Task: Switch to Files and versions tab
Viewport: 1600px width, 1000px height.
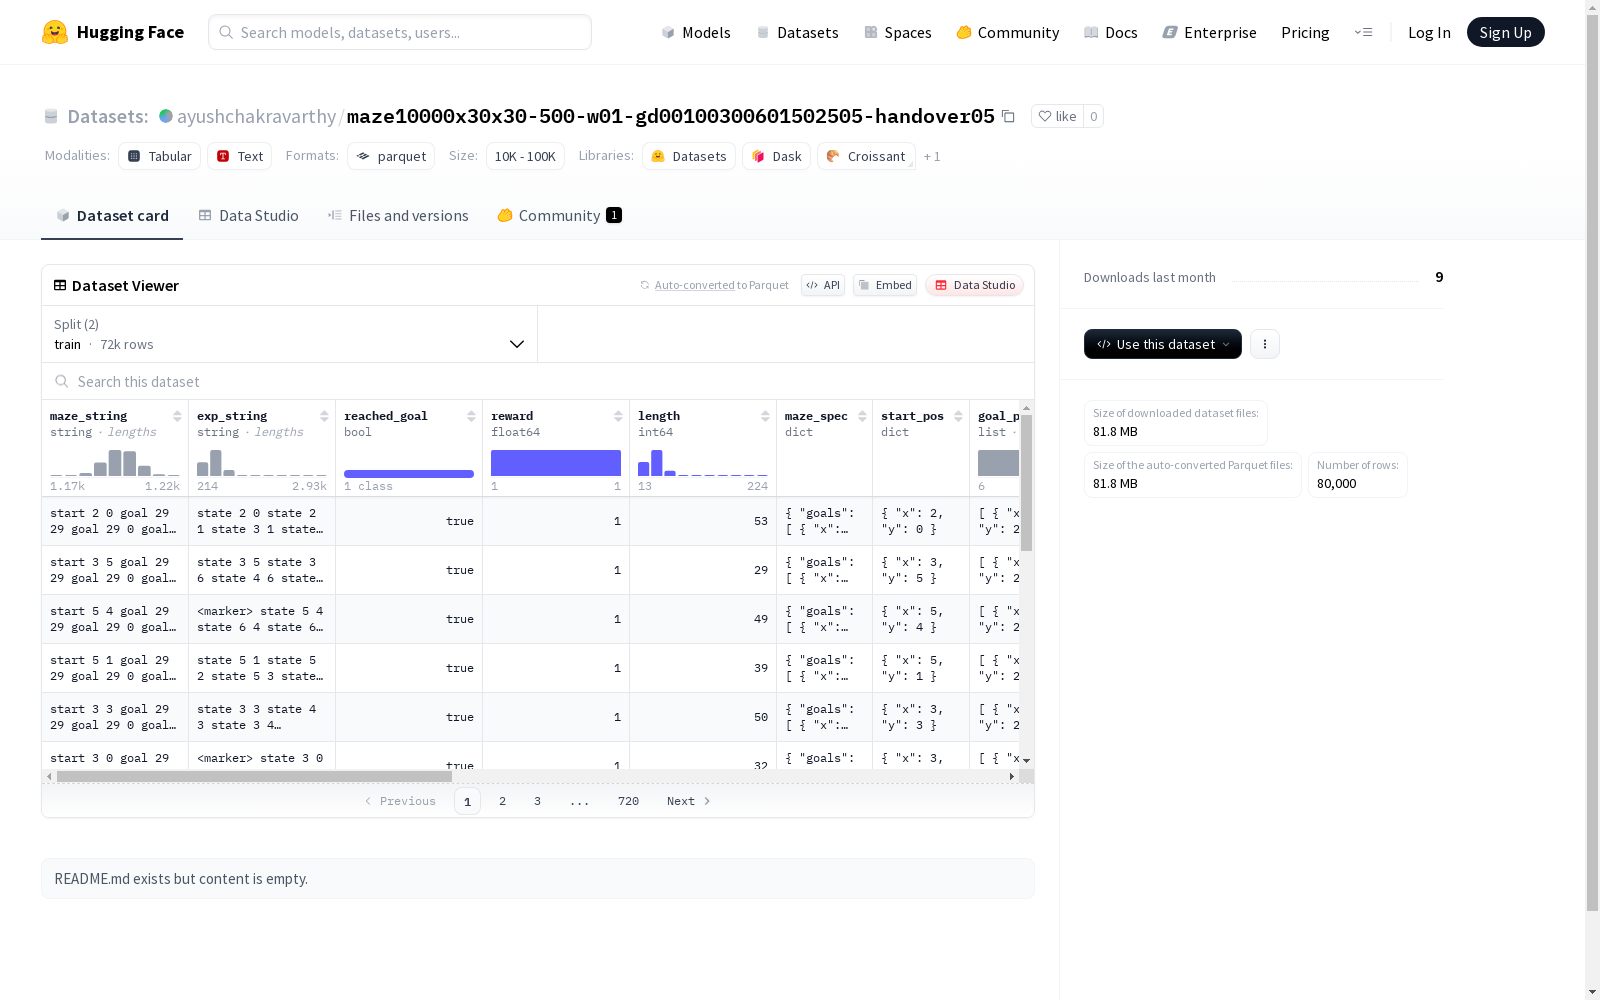Action: click(398, 216)
